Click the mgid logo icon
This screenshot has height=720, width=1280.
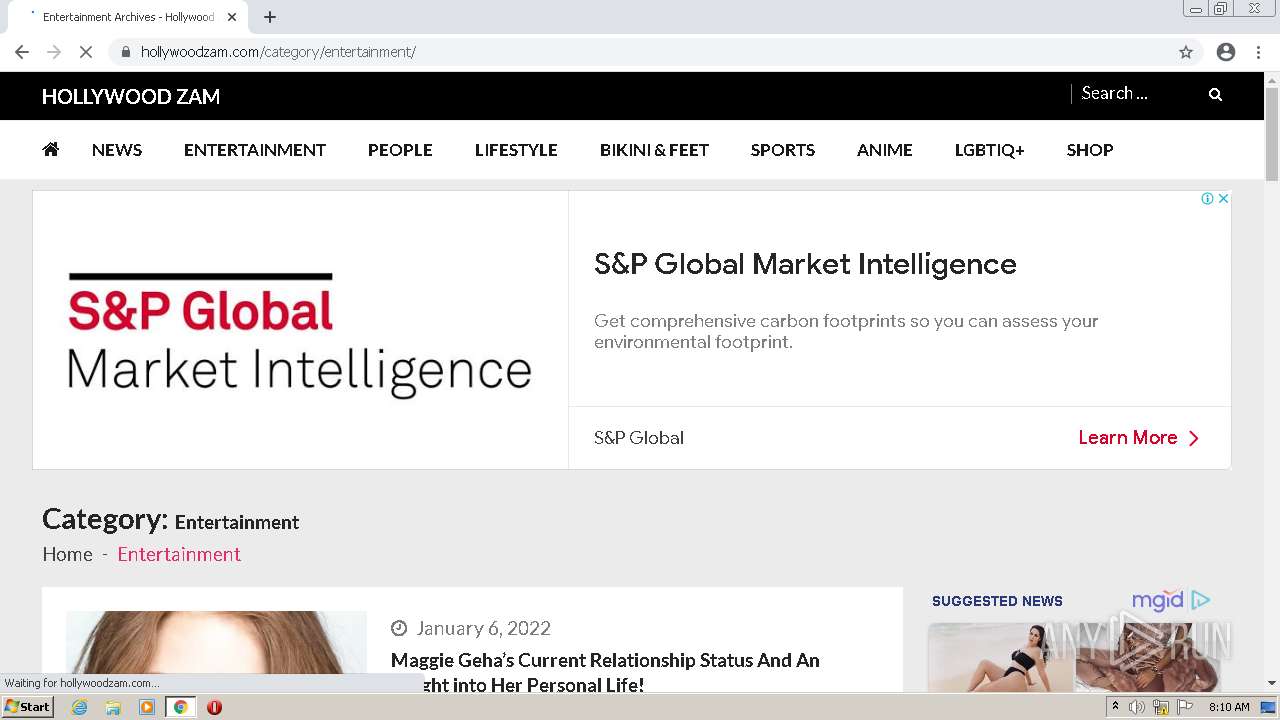1171,600
